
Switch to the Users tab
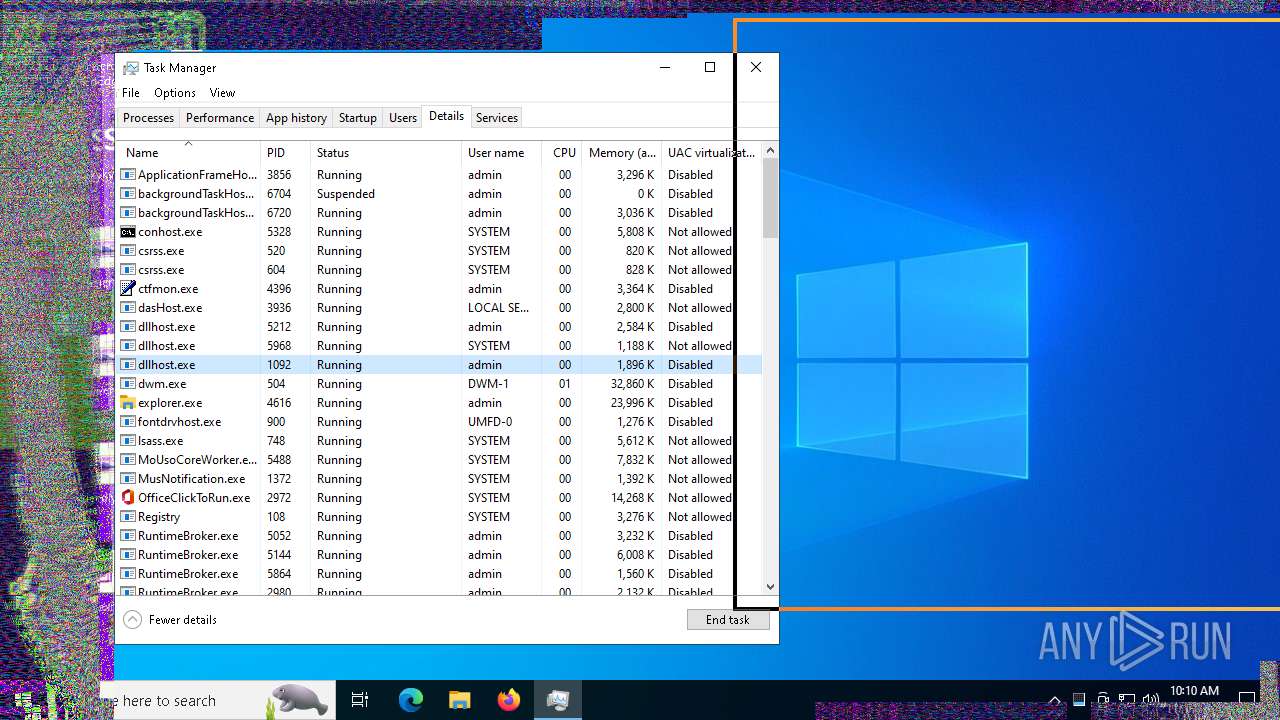(403, 118)
